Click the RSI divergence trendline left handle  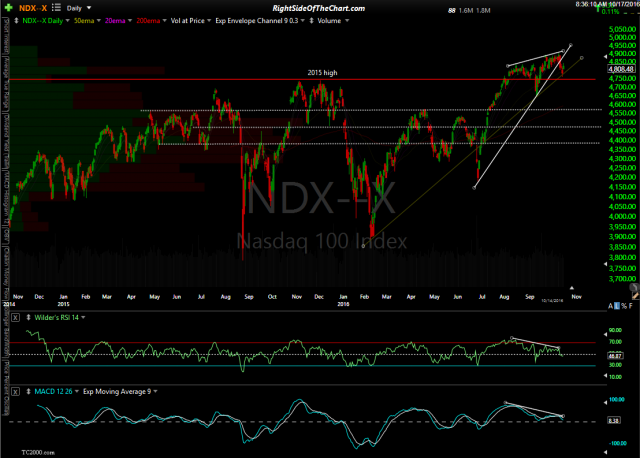pos(512,338)
